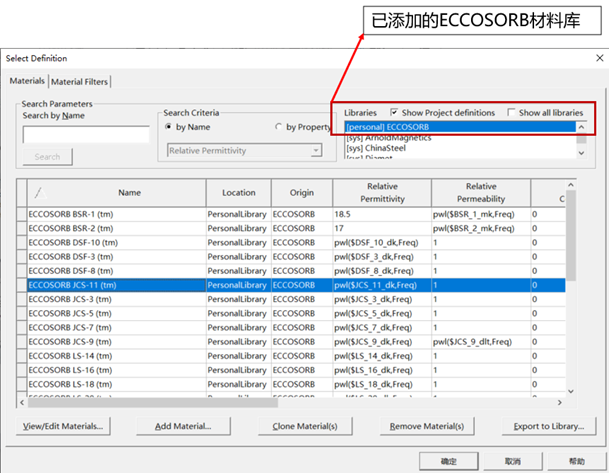Click the Location column header
The image size is (609, 473).
click(x=238, y=193)
